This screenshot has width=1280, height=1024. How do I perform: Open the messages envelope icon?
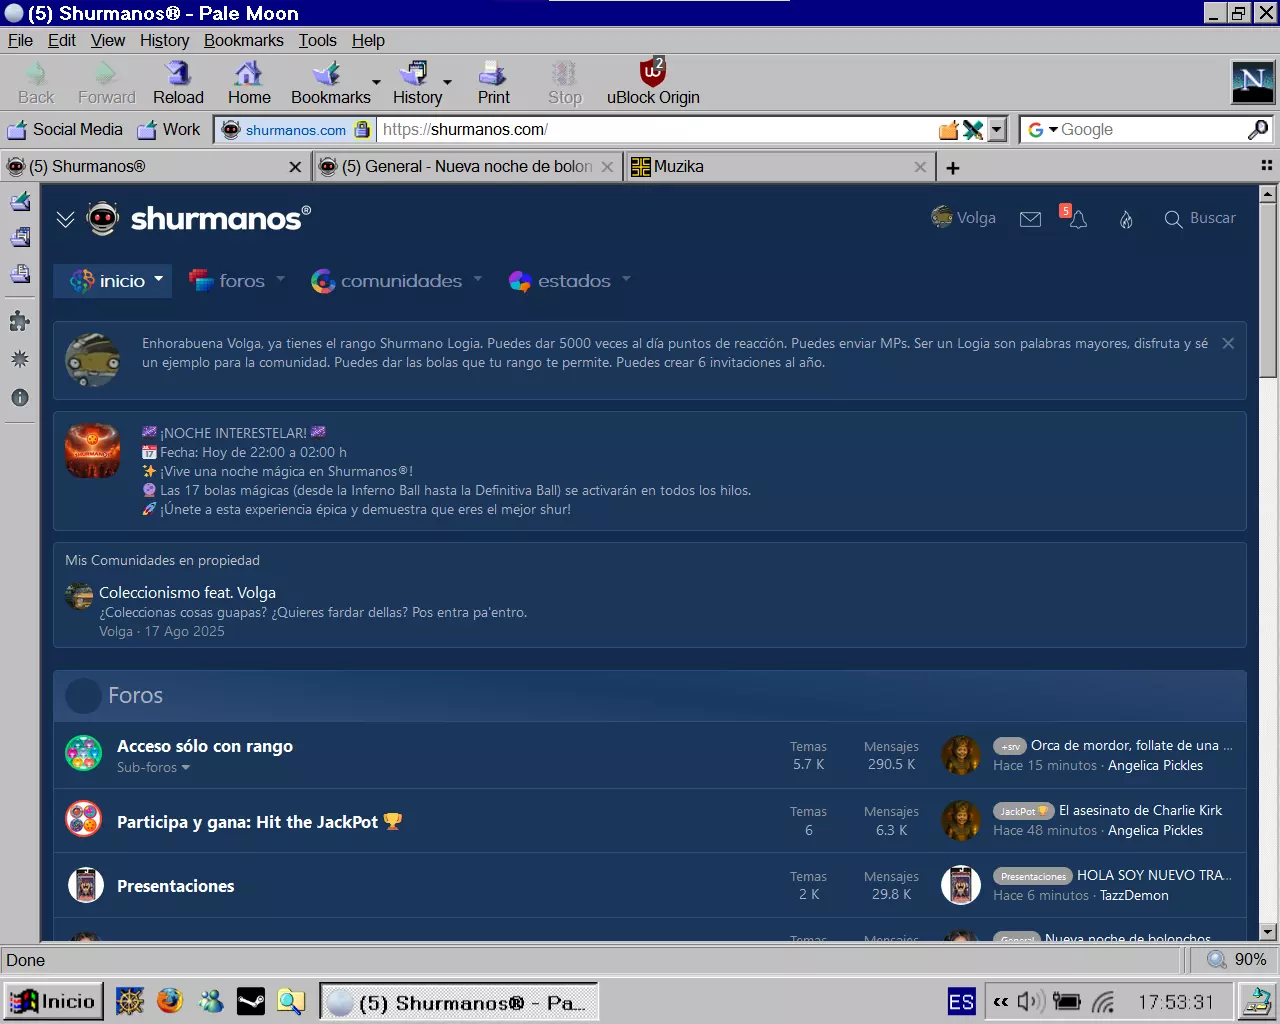tap(1030, 219)
